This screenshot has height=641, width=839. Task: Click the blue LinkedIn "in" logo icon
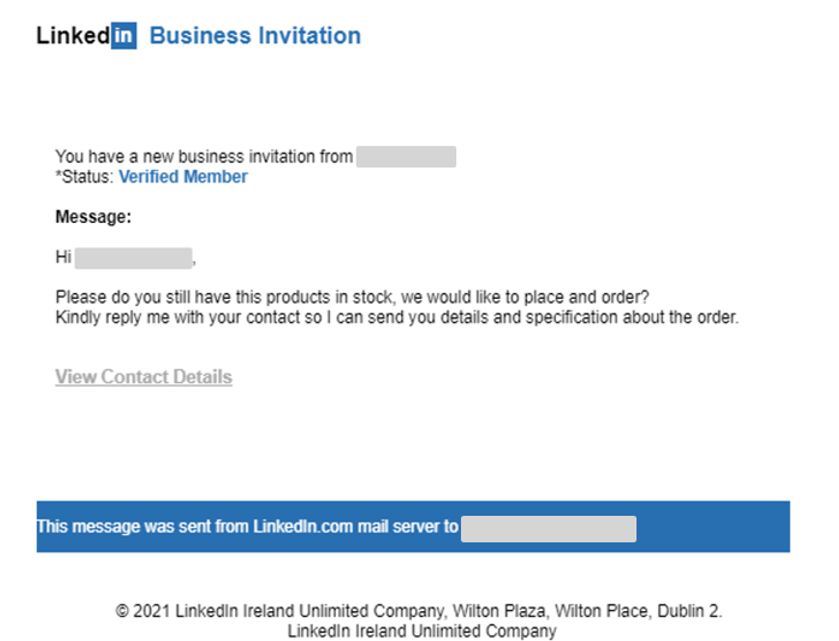124,36
